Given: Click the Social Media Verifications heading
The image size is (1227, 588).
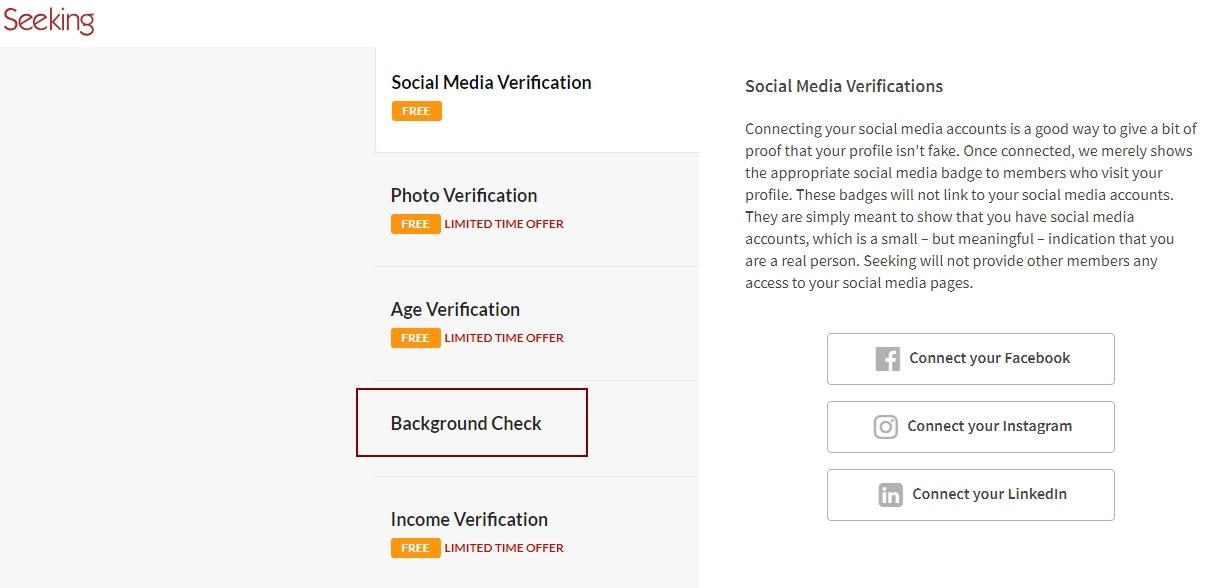Looking at the screenshot, I should click(x=844, y=86).
